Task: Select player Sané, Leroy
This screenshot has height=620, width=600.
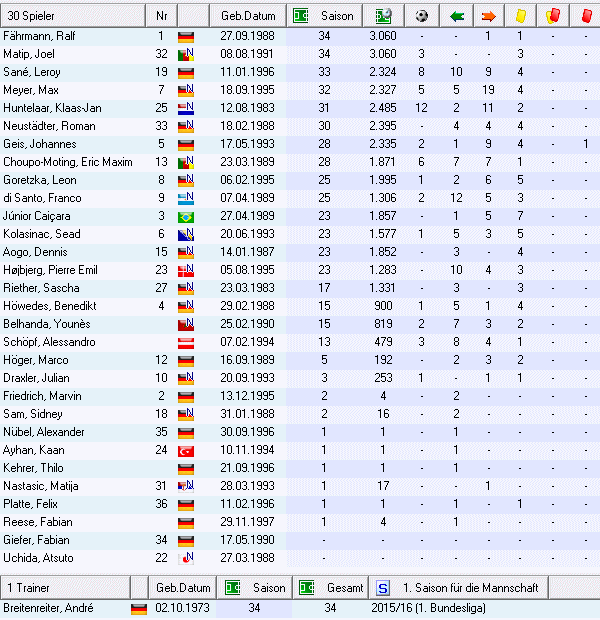Action: [32, 72]
